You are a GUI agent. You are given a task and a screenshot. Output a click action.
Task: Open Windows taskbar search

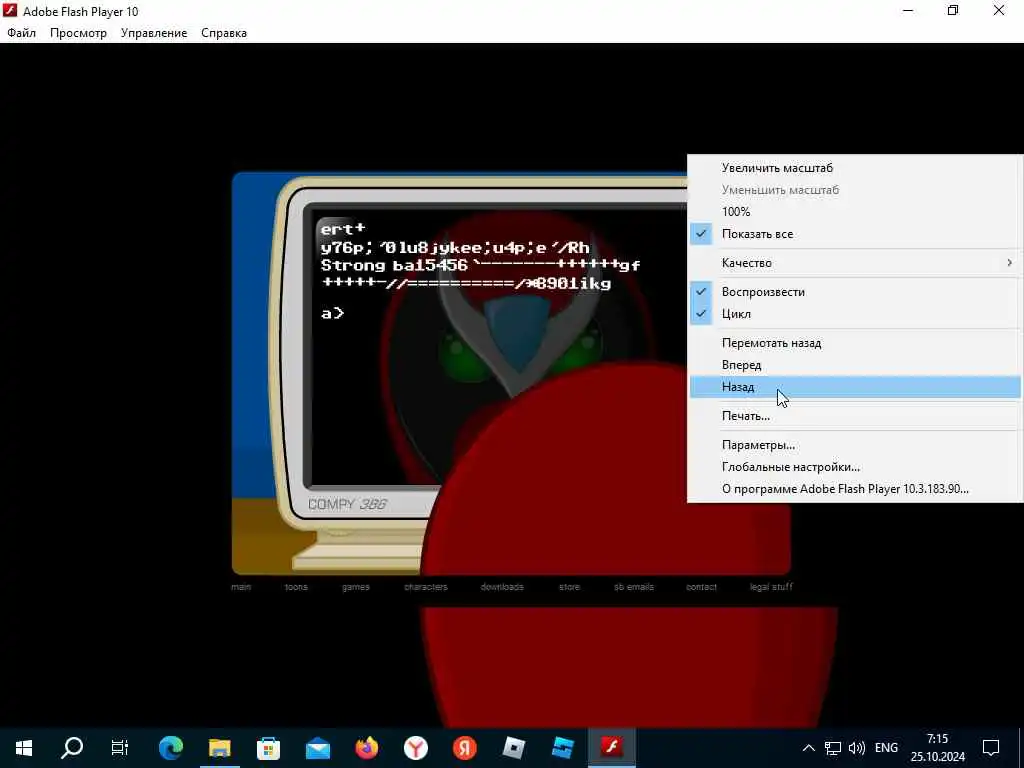(x=72, y=747)
